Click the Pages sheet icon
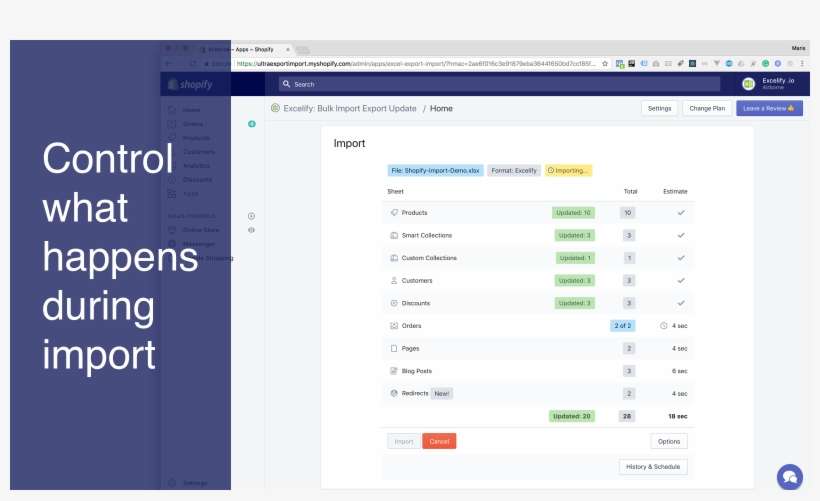 click(x=394, y=348)
